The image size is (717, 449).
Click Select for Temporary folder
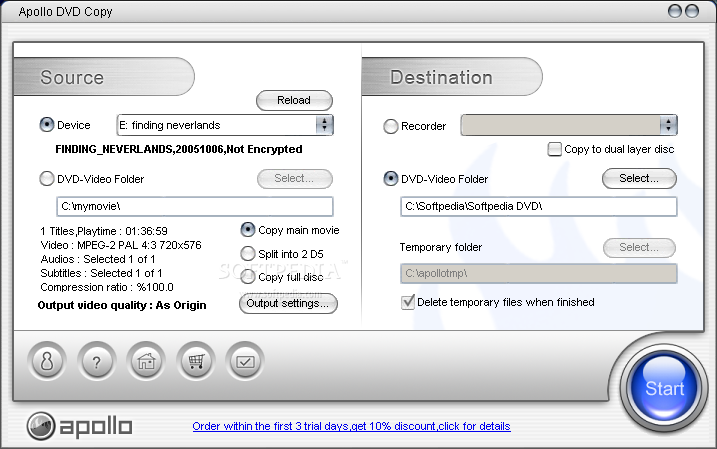click(x=639, y=248)
